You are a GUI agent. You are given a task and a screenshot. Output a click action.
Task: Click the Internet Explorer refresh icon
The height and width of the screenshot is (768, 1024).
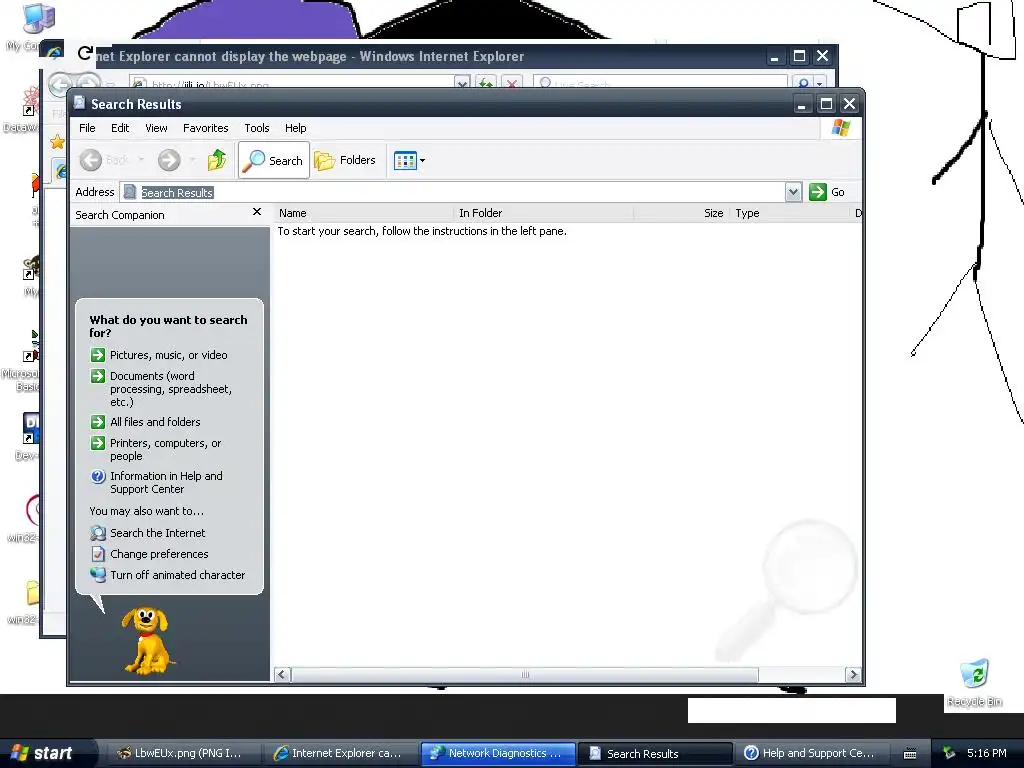[x=486, y=84]
